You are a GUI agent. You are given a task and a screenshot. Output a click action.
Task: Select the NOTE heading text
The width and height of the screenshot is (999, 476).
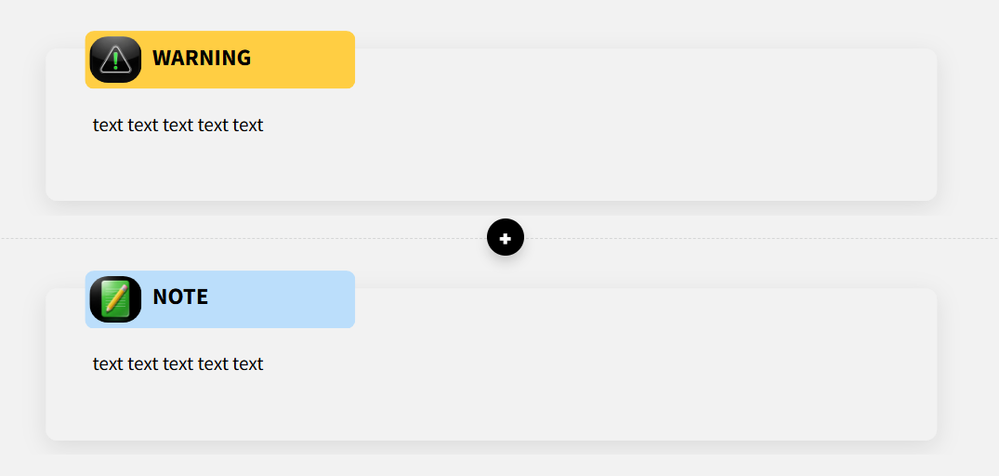[x=180, y=297]
